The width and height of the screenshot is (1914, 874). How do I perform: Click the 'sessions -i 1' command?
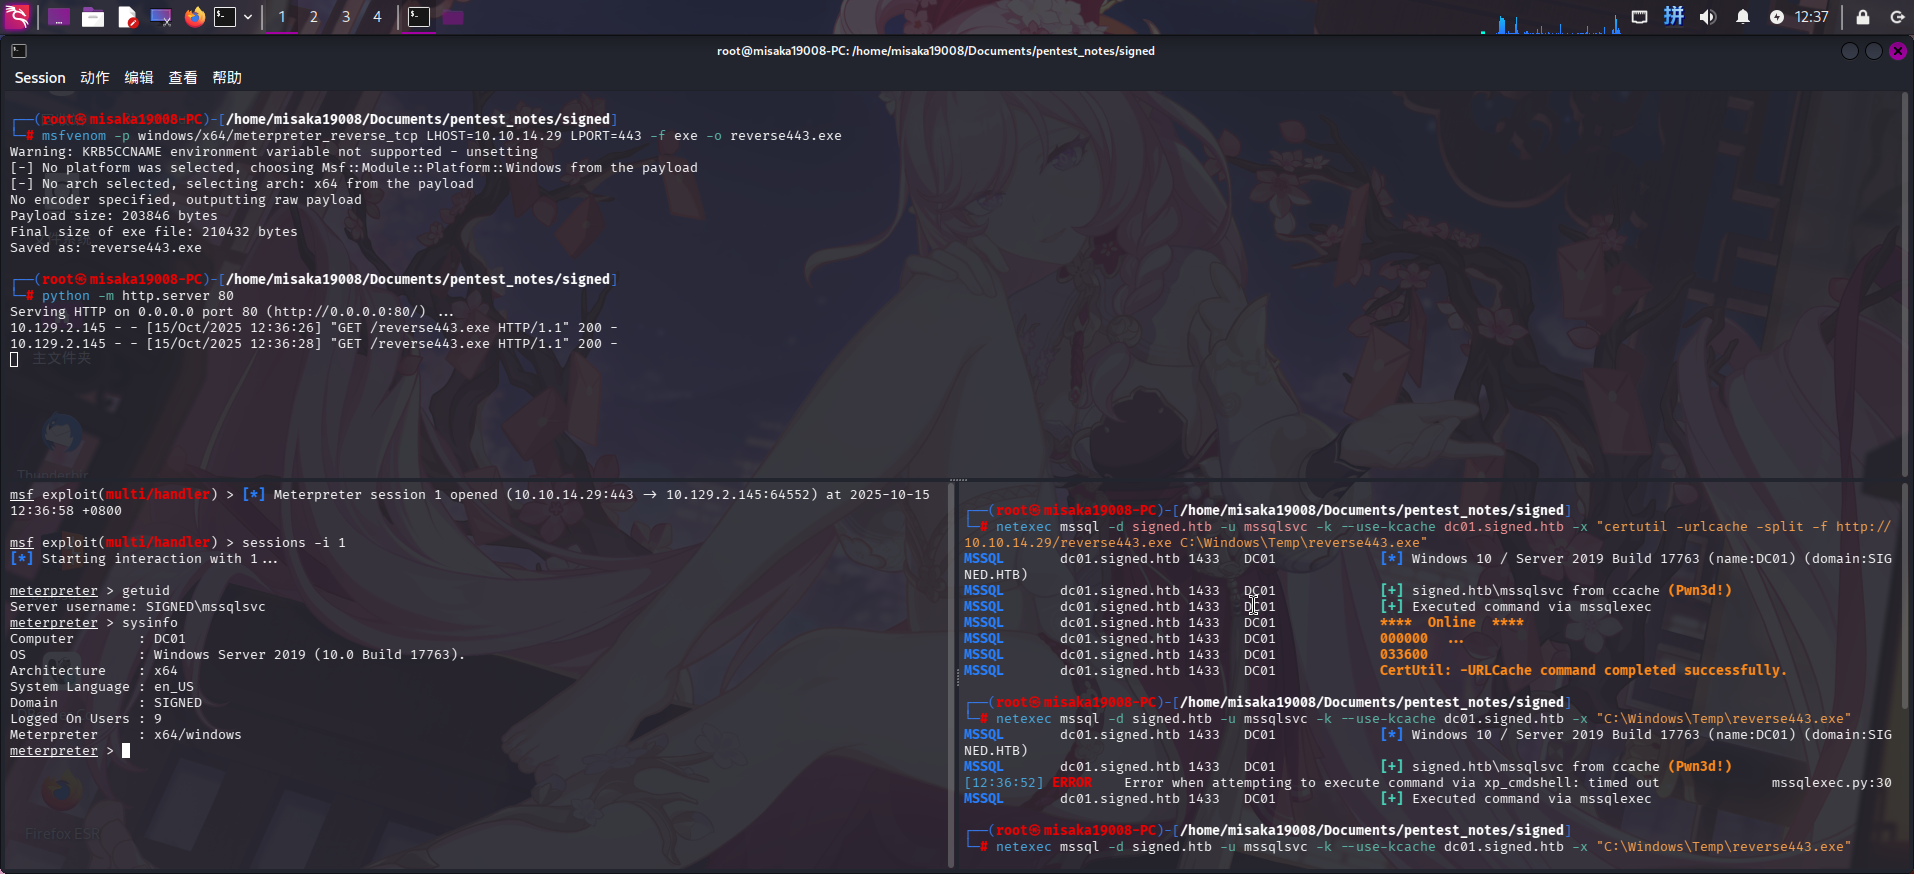click(293, 543)
